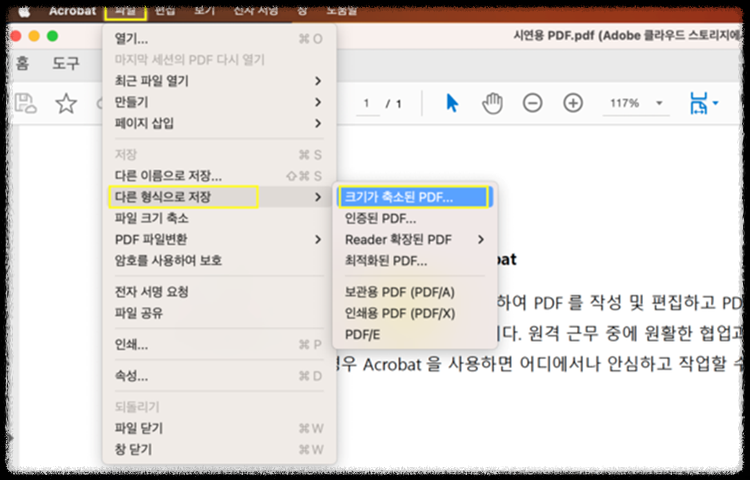Viewport: 750px width, 480px height.
Task: Expand the 페이지 삽입 submenu
Action: click(x=219, y=124)
